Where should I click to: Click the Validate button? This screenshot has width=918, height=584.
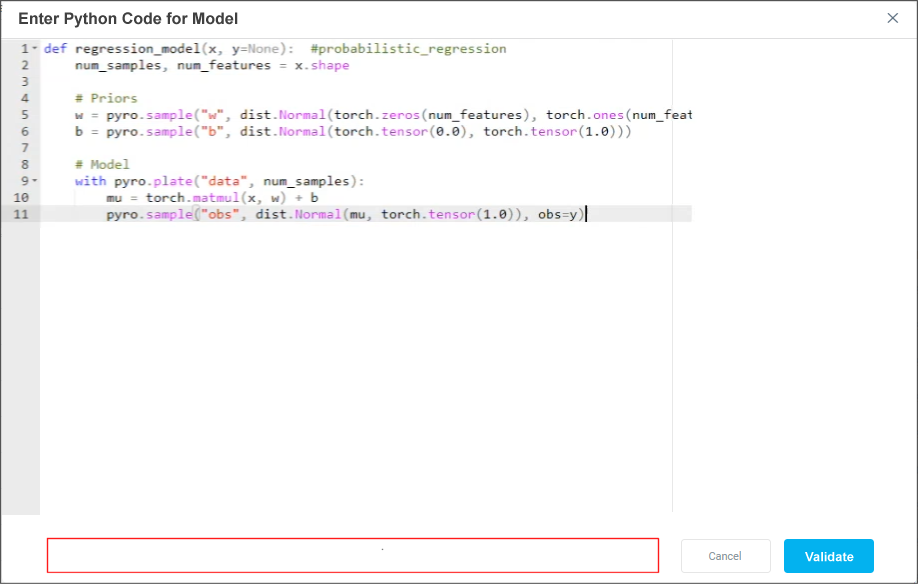[x=828, y=556]
